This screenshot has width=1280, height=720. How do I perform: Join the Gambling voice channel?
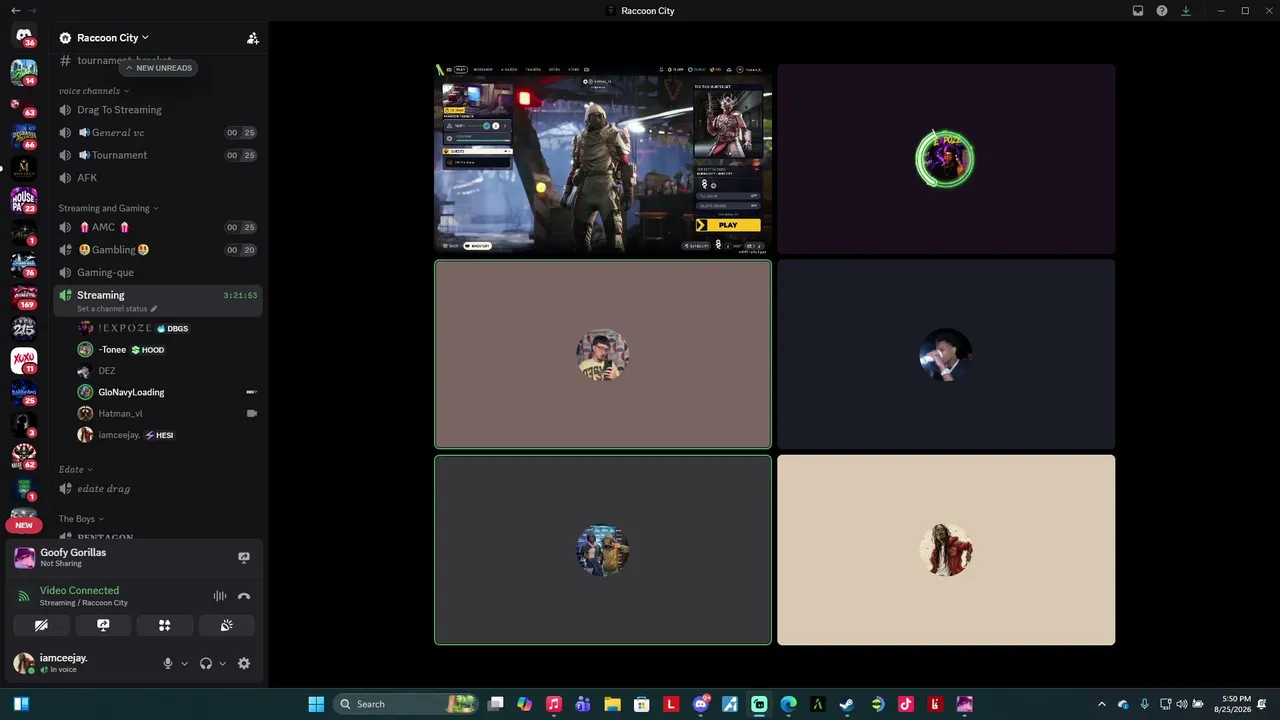[x=158, y=250]
